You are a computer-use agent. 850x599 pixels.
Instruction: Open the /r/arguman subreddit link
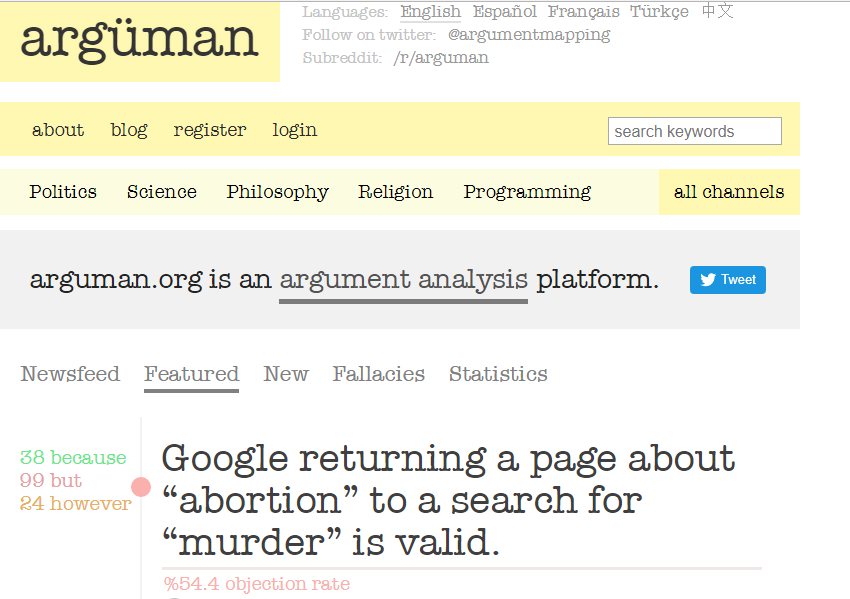click(x=441, y=57)
